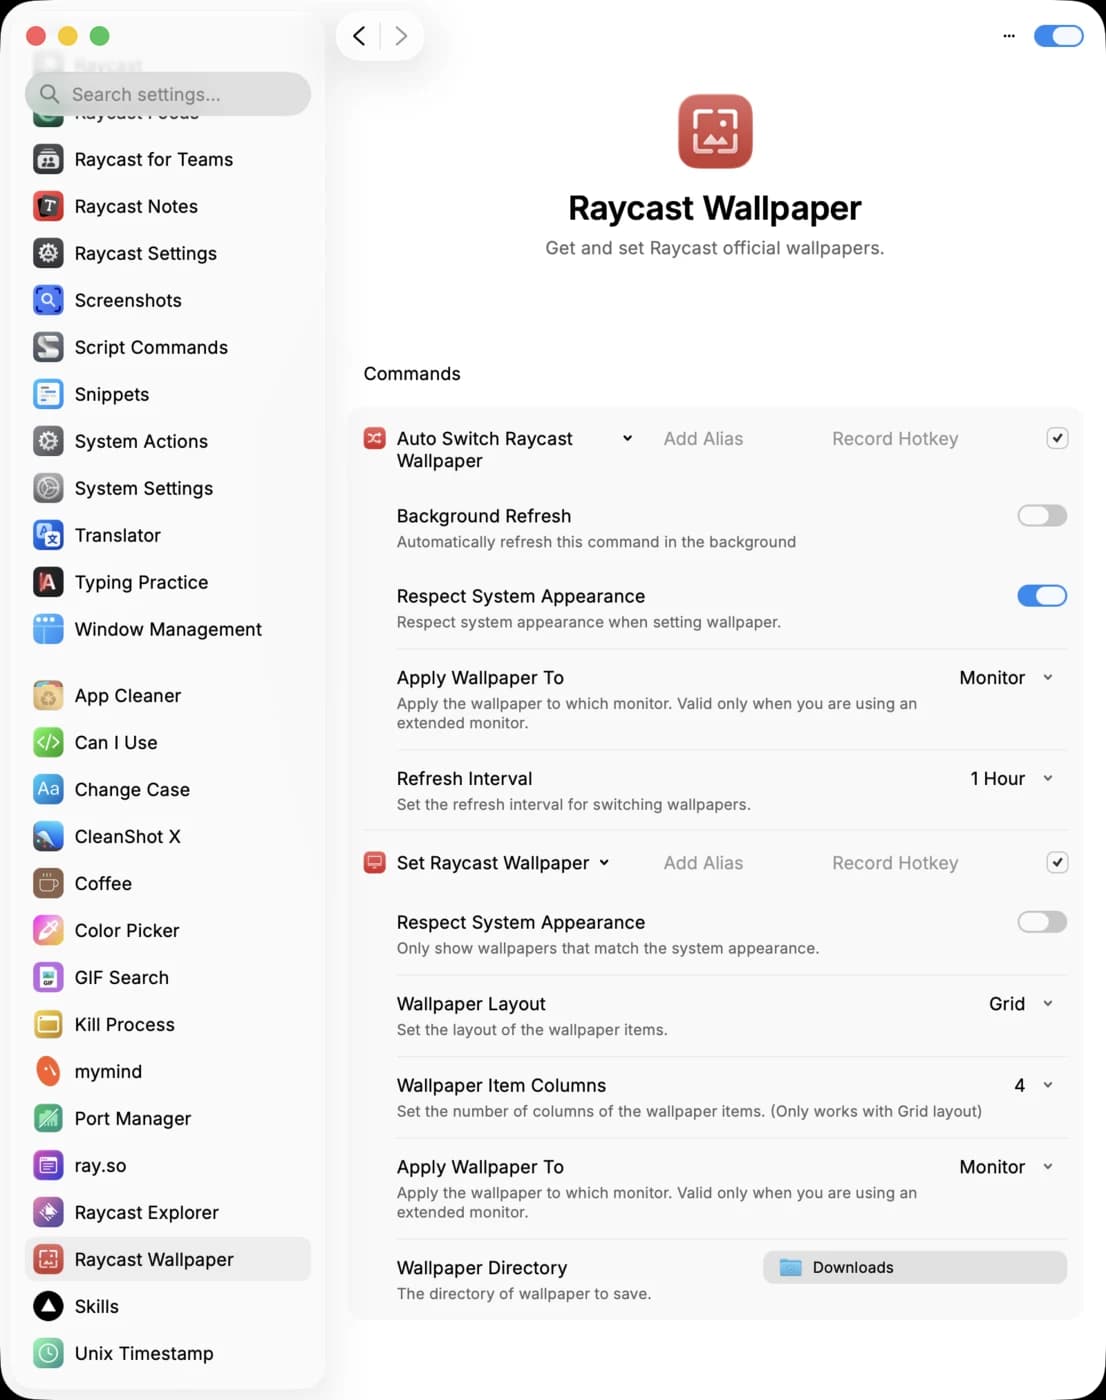
Task: Disable Respect System Appearance under Auto Switch
Action: tap(1042, 596)
